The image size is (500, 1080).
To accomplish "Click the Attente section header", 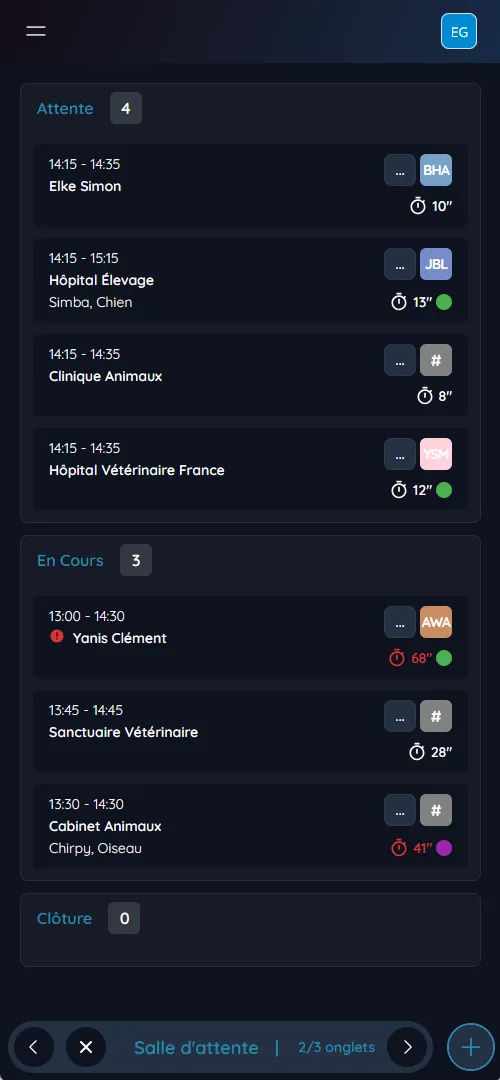I will point(65,108).
